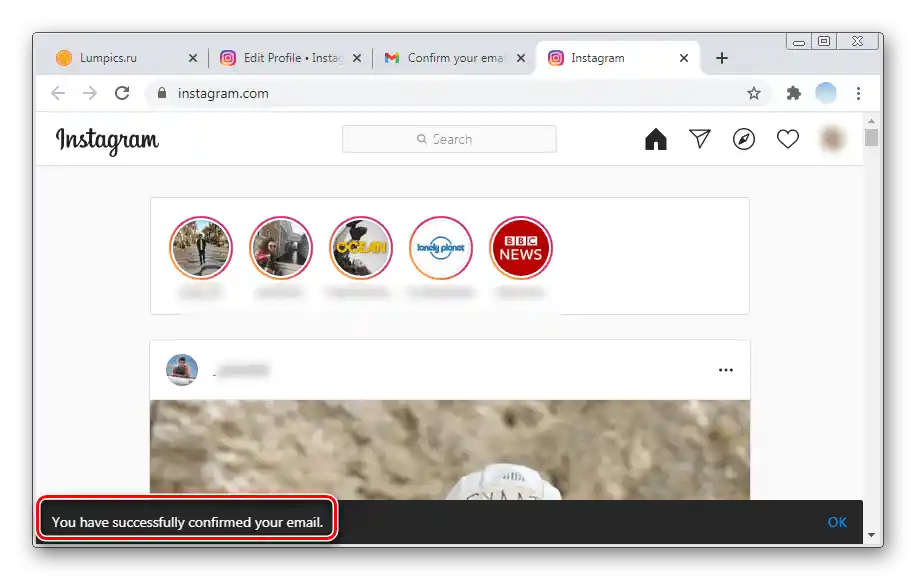Open a new browser tab
Screen dimensions: 916x580
pos(722,58)
